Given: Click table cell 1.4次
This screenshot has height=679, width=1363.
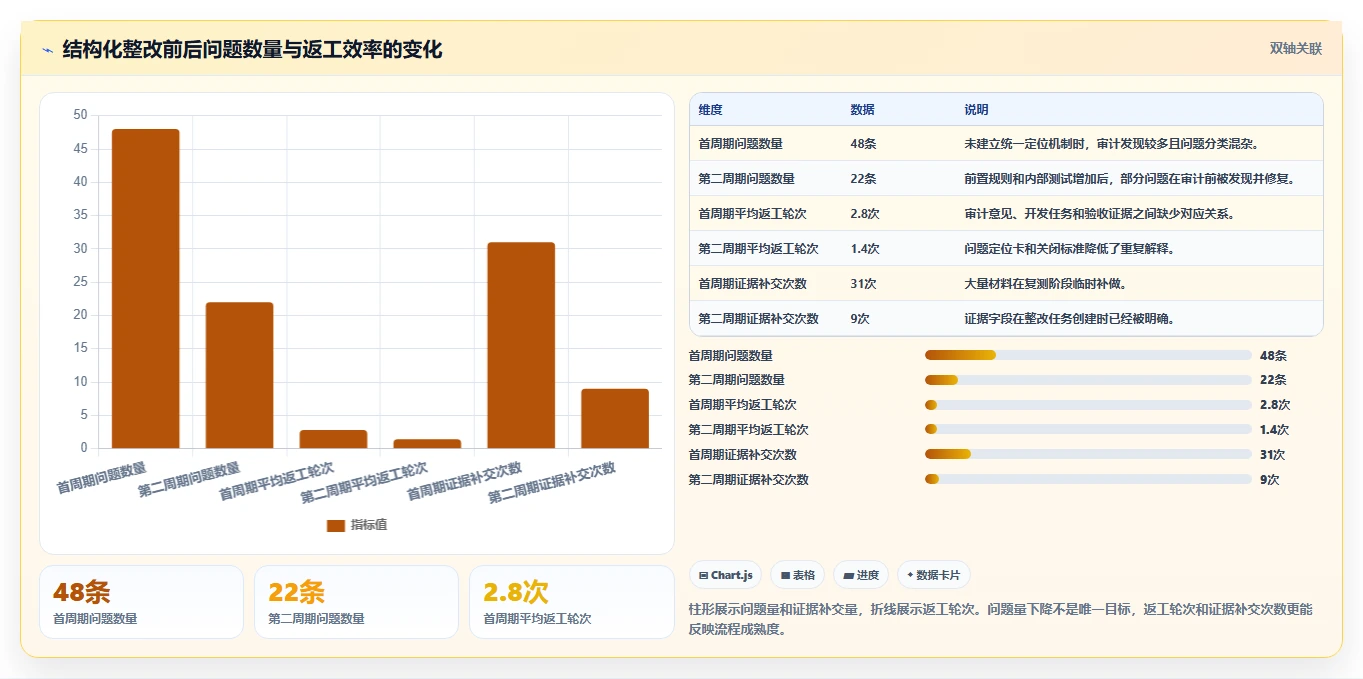Looking at the screenshot, I should point(864,248).
